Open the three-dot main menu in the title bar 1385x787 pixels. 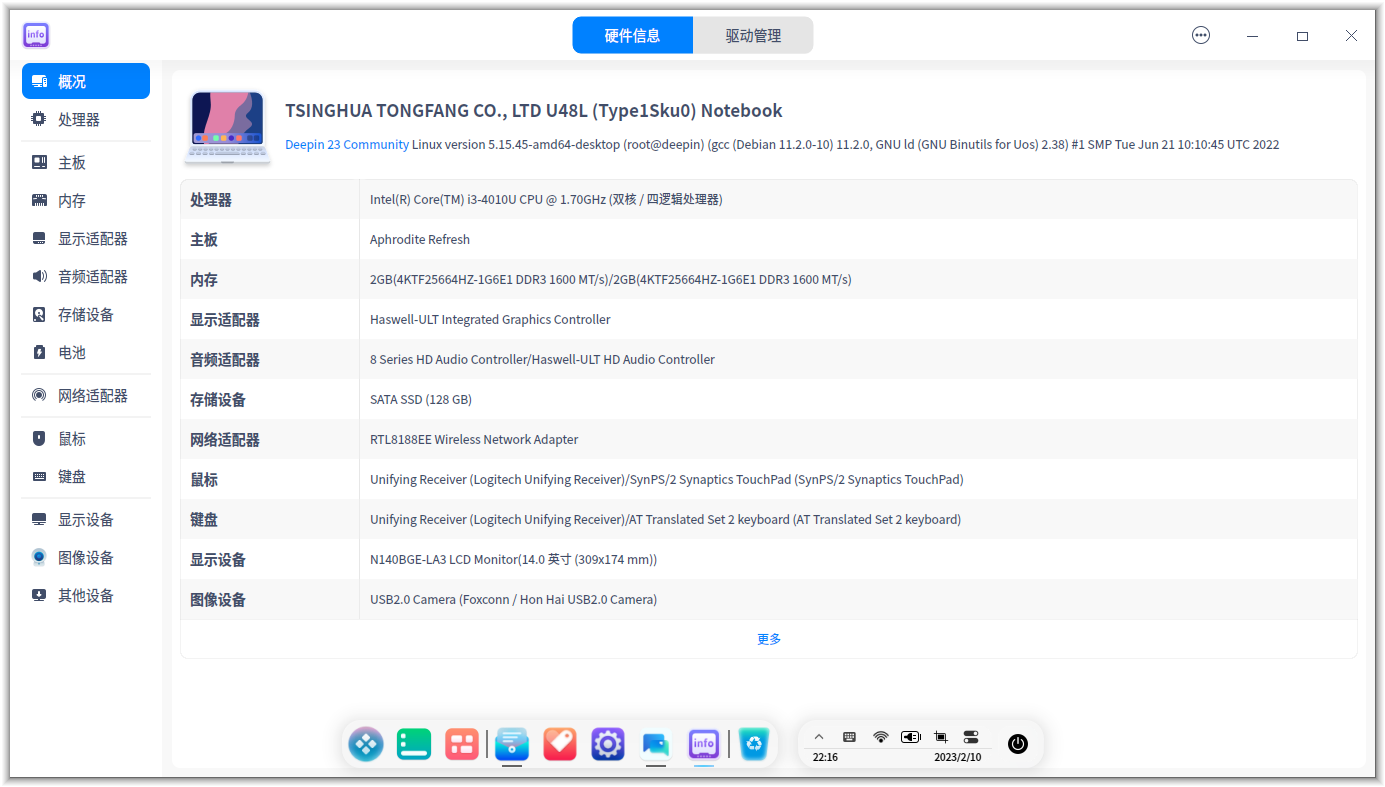[1201, 35]
